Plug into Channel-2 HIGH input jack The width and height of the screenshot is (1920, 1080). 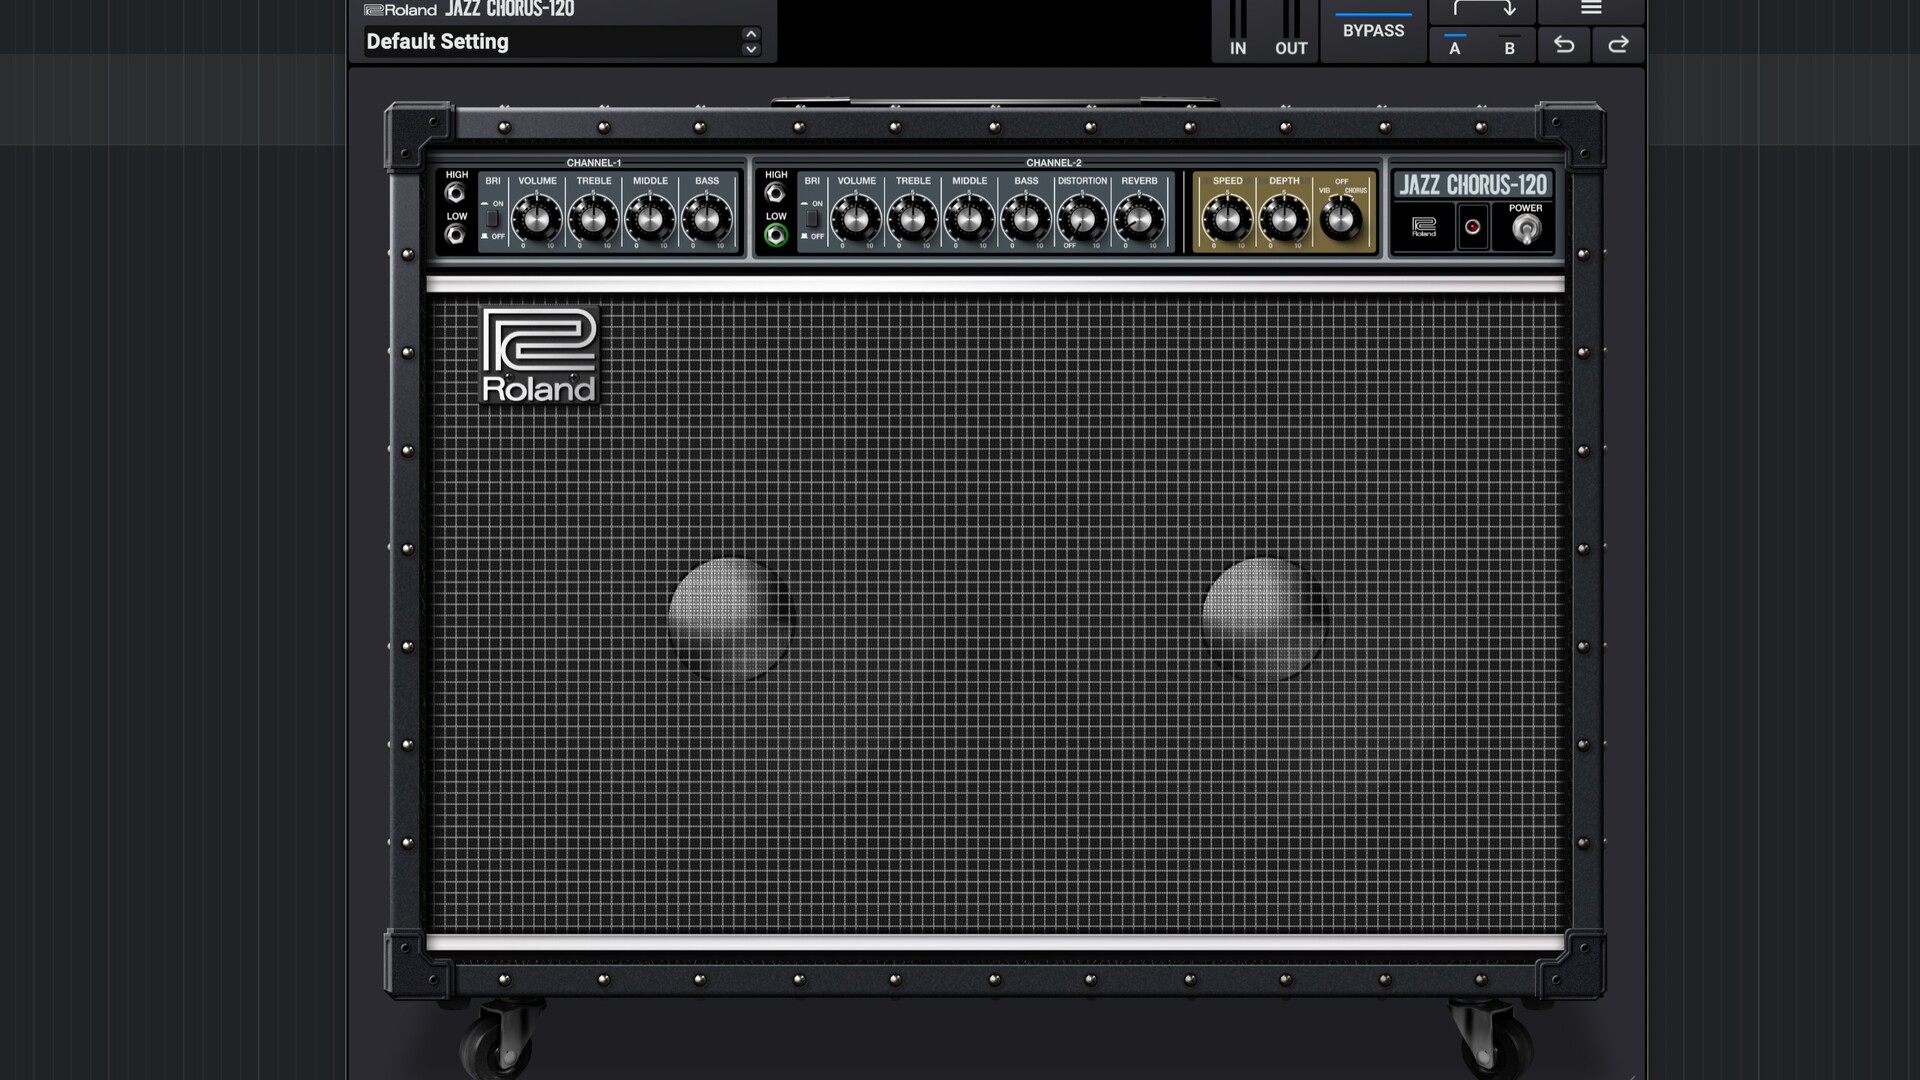click(775, 194)
